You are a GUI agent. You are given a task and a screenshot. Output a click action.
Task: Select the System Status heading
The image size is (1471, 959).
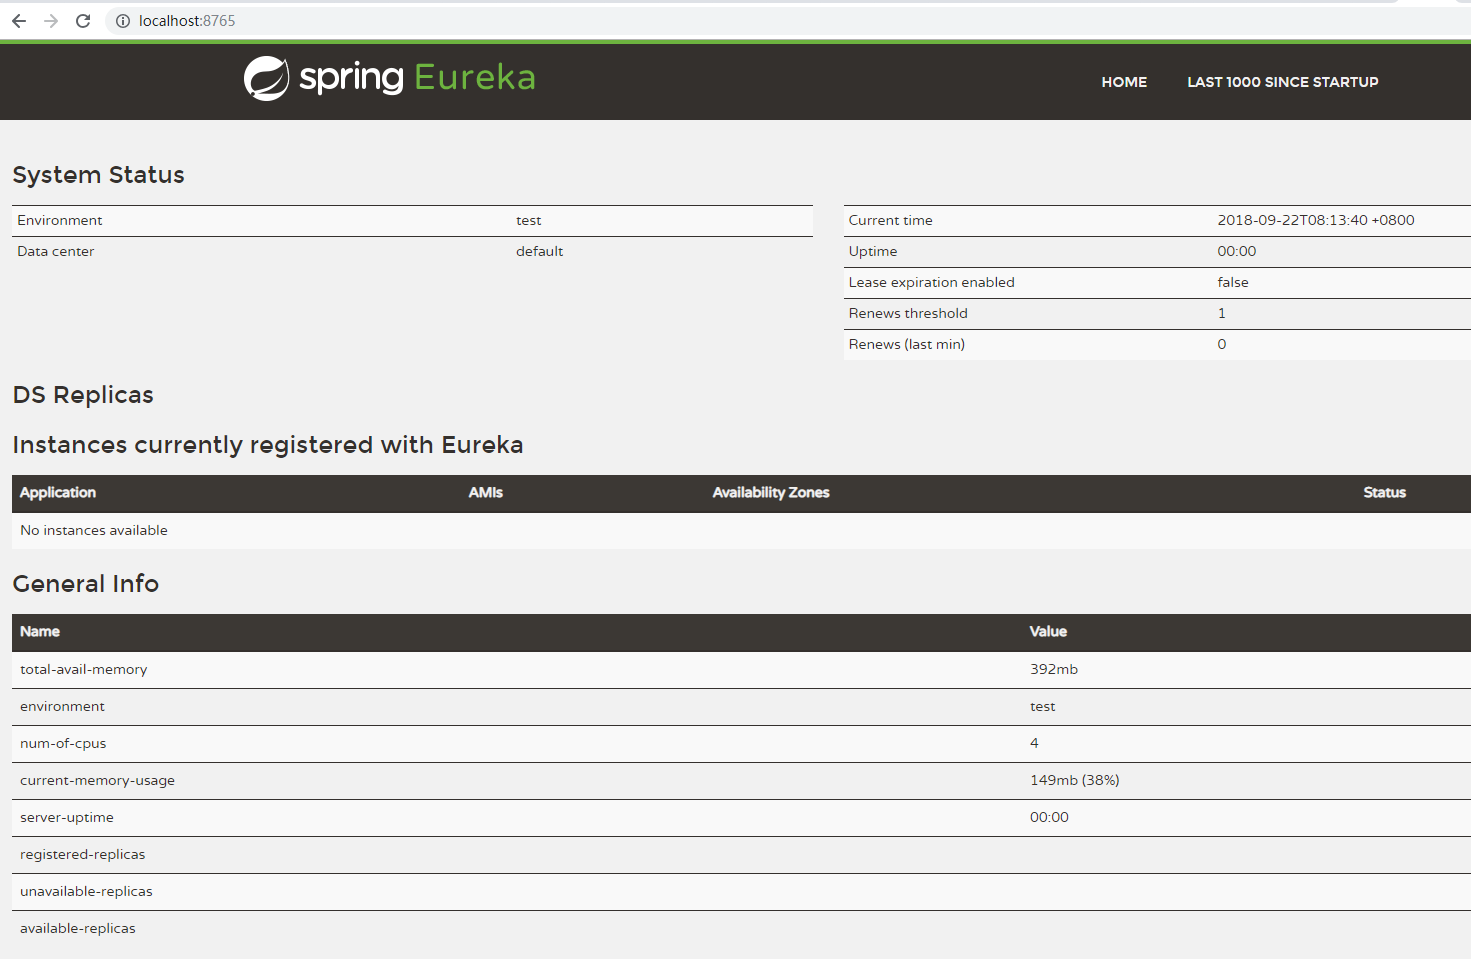tap(98, 175)
